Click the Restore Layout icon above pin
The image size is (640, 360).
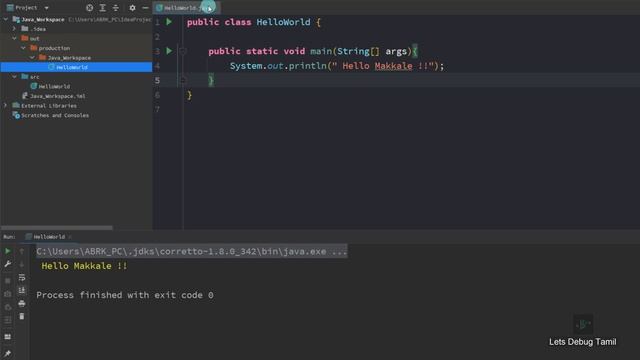tap(7, 337)
